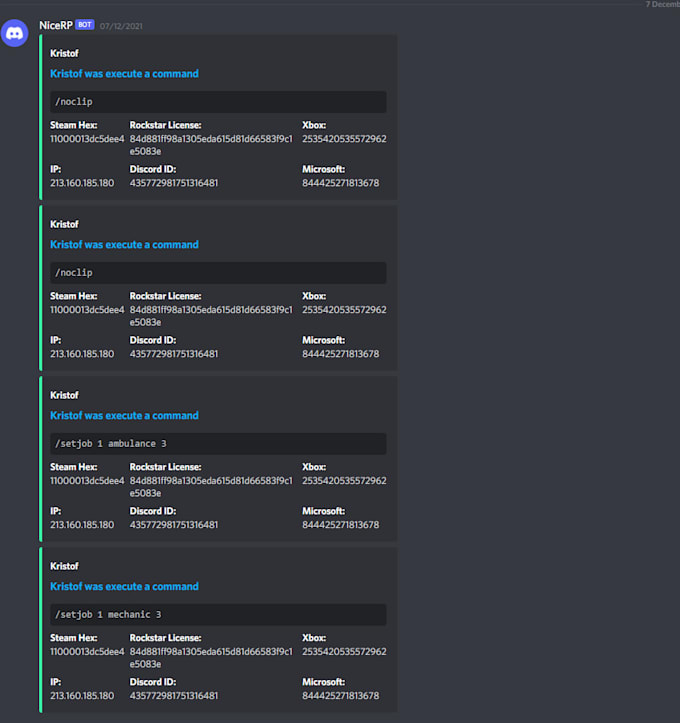Click the Microsoft value in first embed

coord(341,183)
